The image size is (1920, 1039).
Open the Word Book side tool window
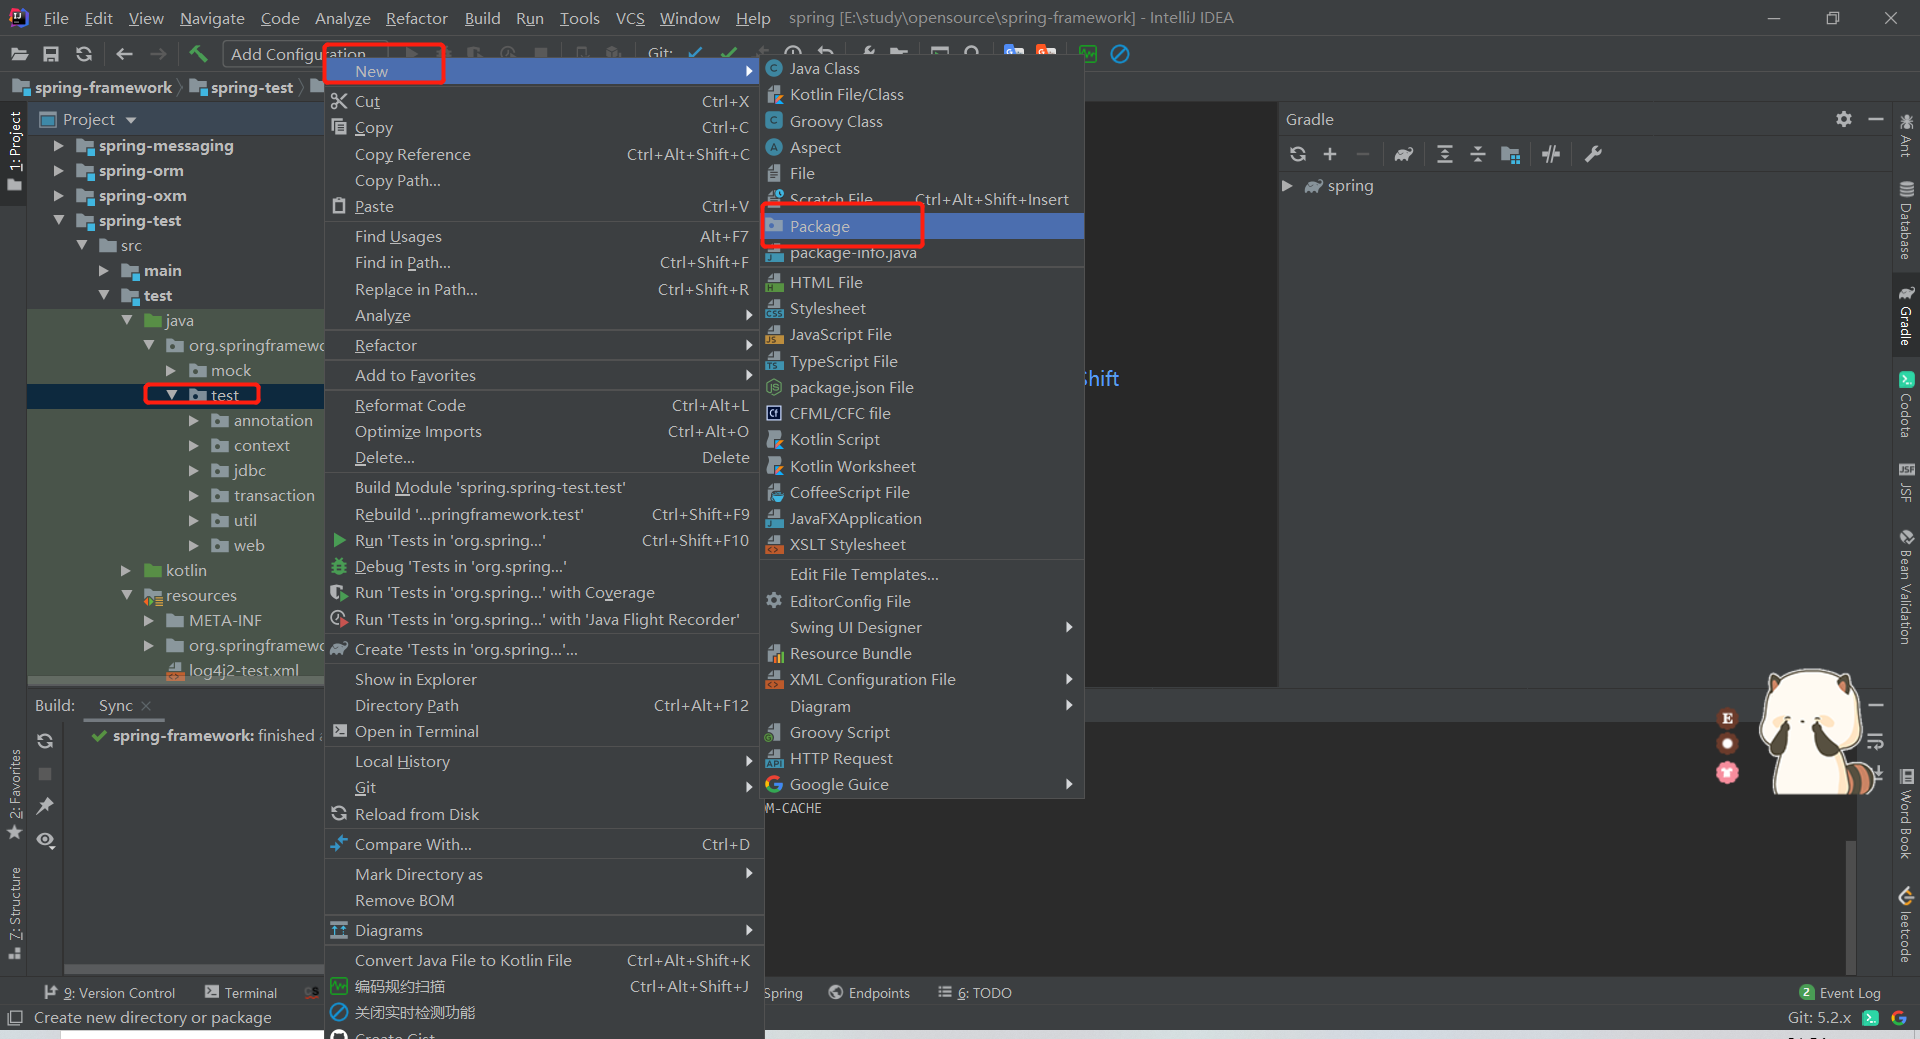click(x=1906, y=815)
